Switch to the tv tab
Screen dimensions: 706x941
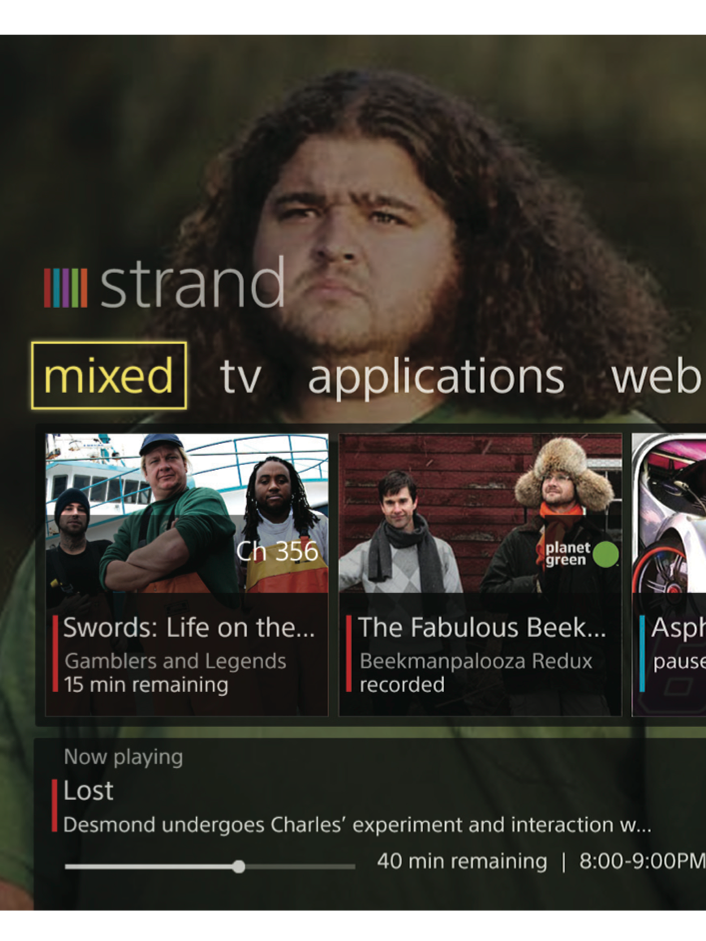[240, 377]
